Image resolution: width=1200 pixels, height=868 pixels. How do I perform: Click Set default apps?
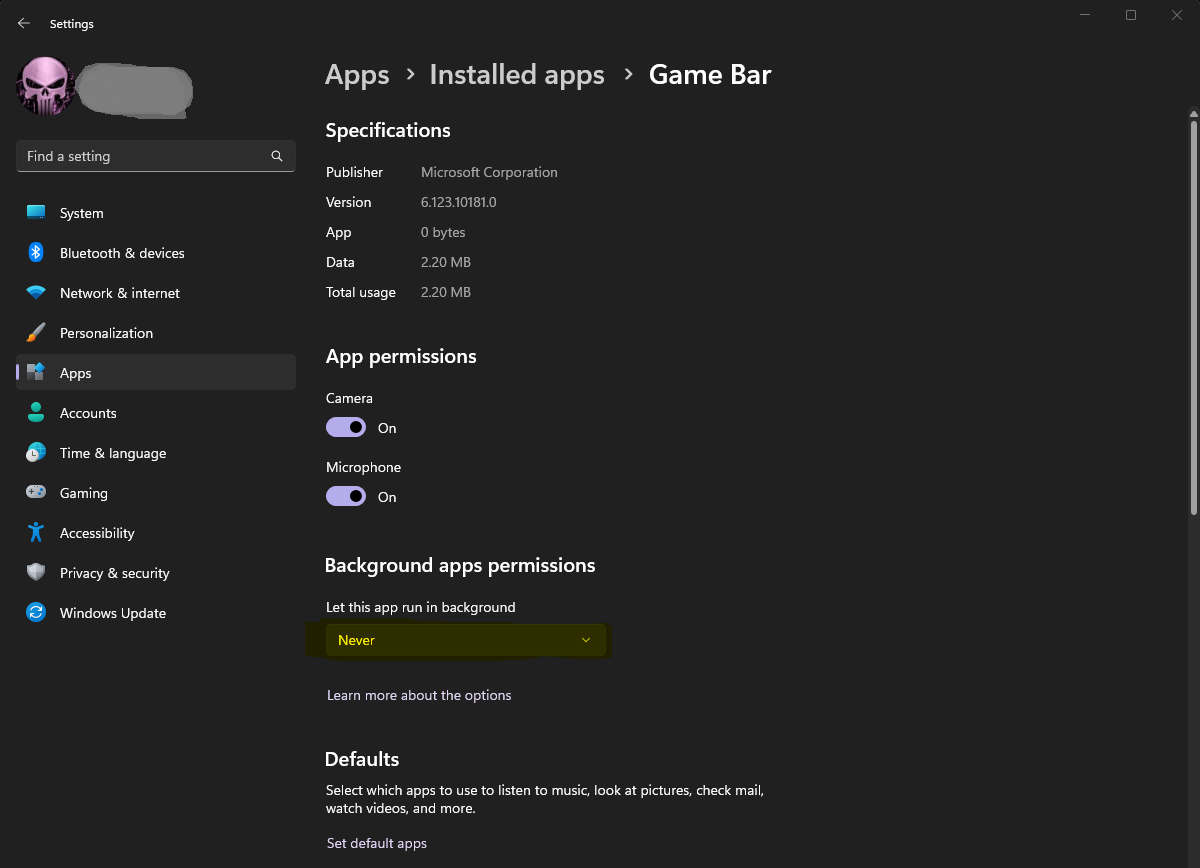coord(377,843)
